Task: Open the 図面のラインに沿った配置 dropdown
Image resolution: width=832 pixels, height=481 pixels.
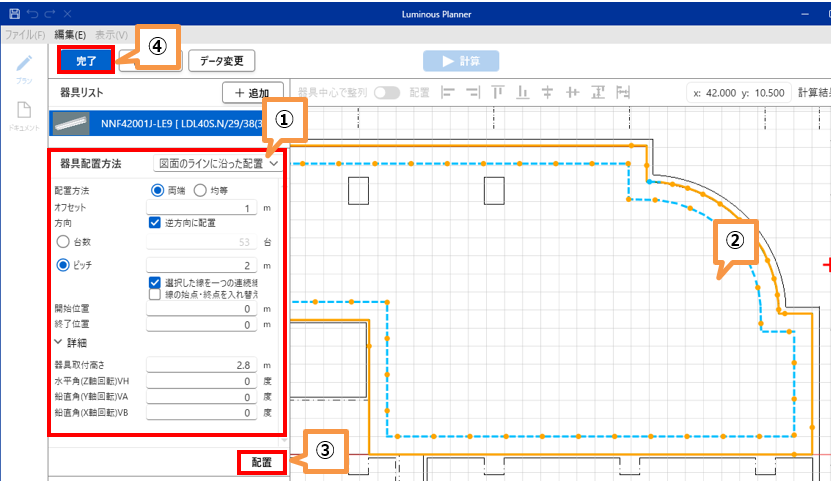Action: pos(218,162)
